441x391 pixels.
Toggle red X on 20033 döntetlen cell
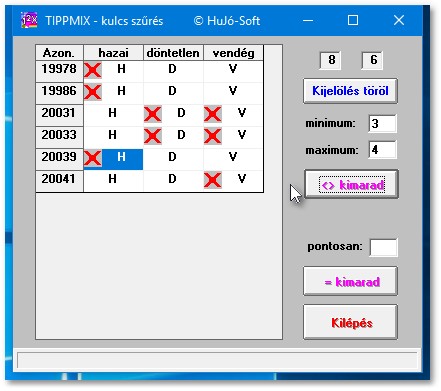click(153, 136)
